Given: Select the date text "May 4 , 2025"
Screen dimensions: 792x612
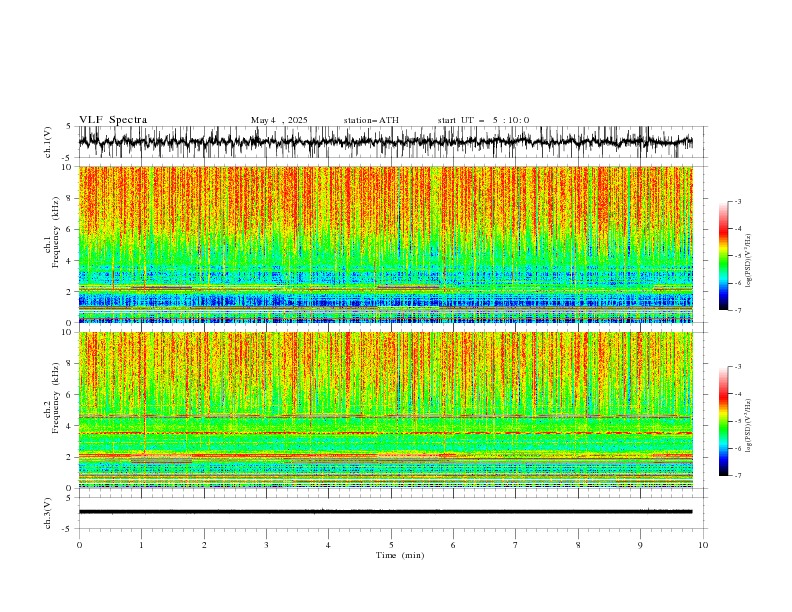Looking at the screenshot, I should click(279, 120).
